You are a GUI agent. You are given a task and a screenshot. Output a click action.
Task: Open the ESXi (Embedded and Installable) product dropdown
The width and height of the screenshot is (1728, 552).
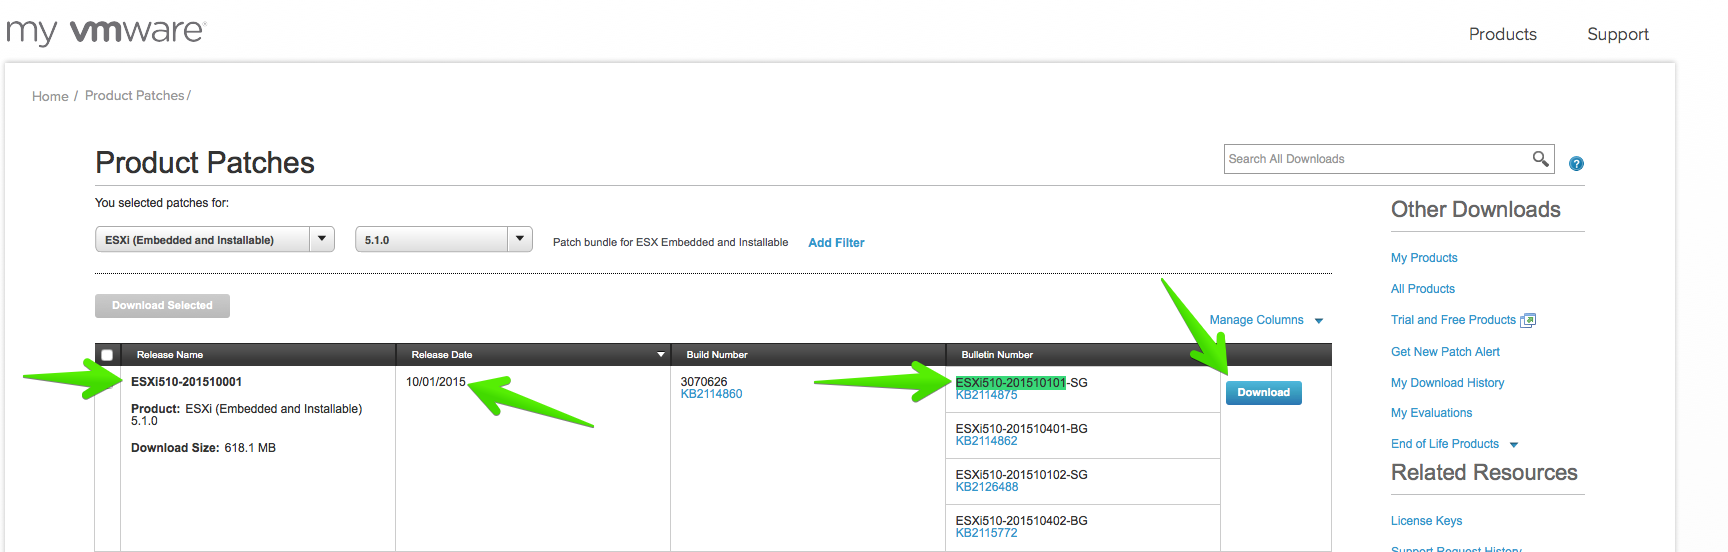coord(215,240)
